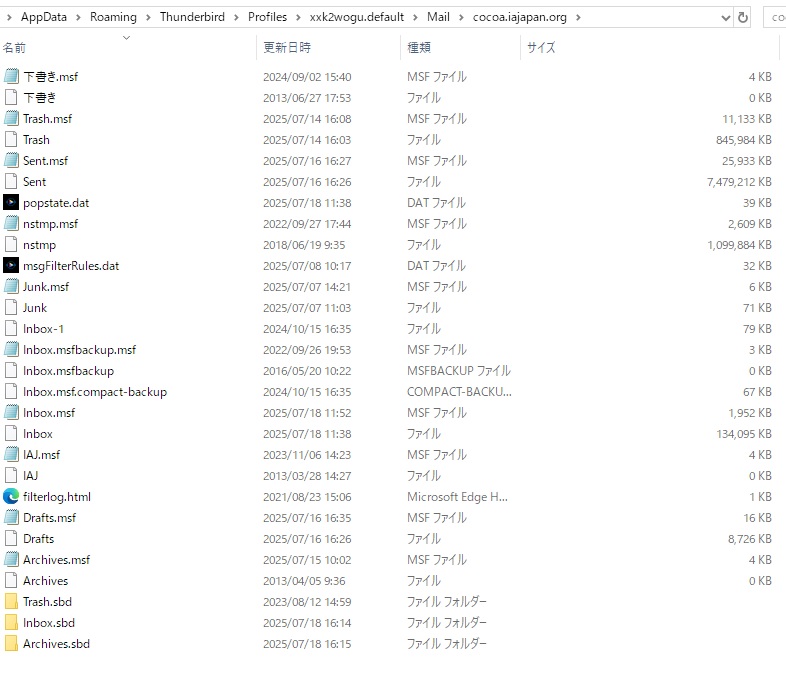Click the blank icon of Archives file
The image size is (786, 673).
11,580
